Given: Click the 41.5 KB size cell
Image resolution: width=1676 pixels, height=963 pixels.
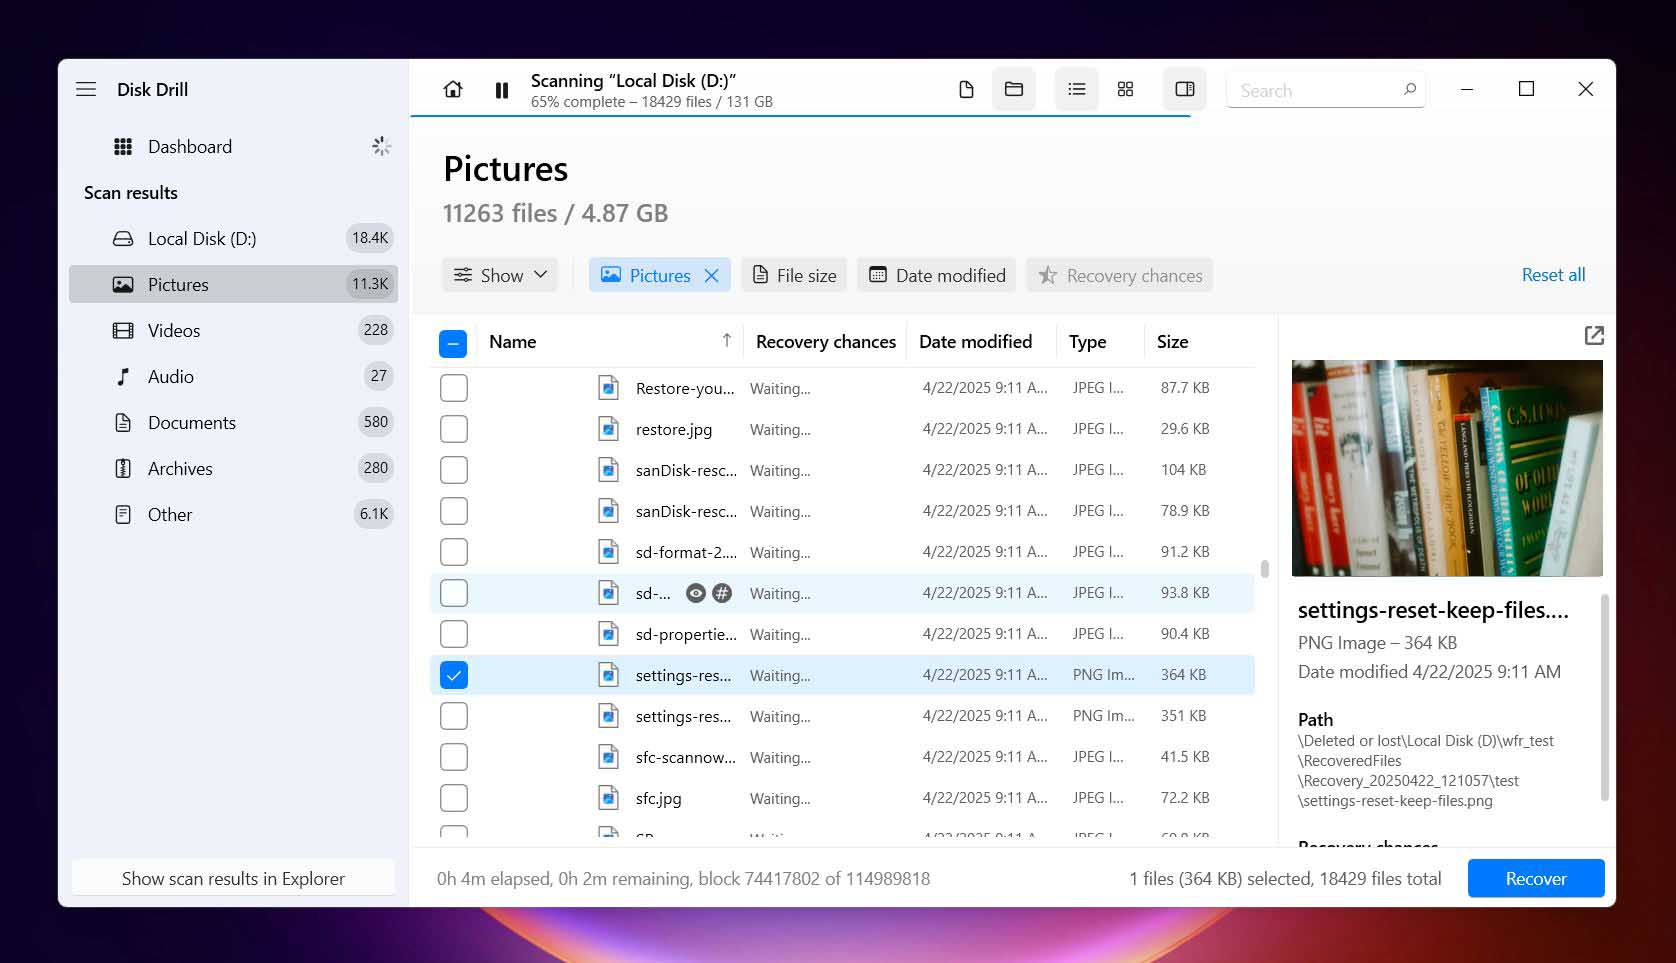Looking at the screenshot, I should point(1185,757).
